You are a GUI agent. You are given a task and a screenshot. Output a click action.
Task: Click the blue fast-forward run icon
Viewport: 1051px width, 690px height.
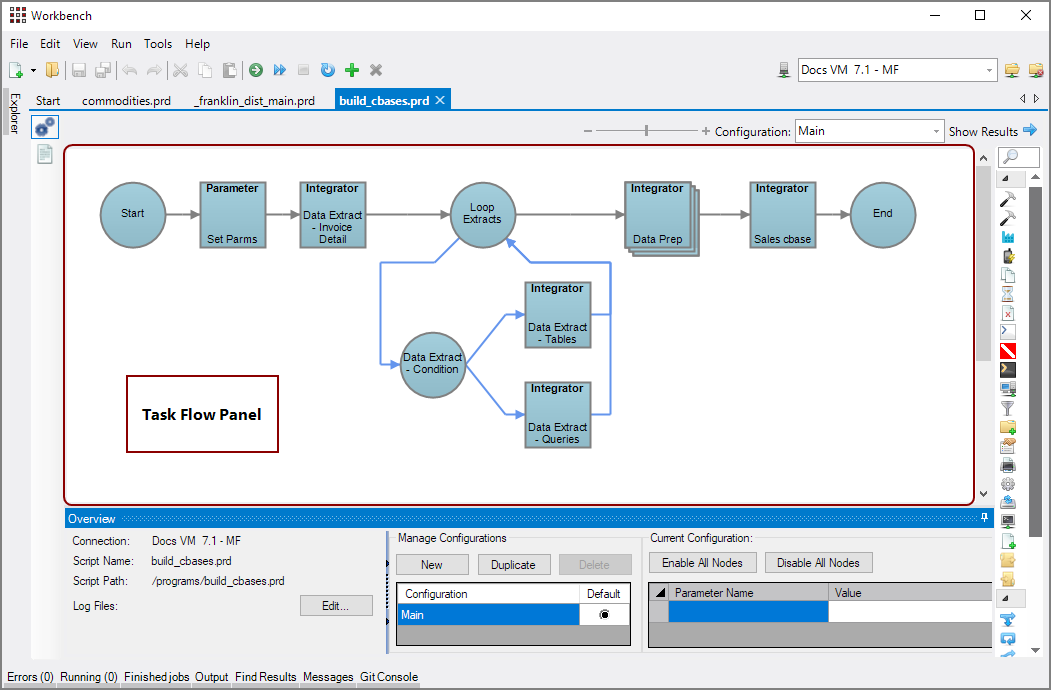pyautogui.click(x=280, y=70)
